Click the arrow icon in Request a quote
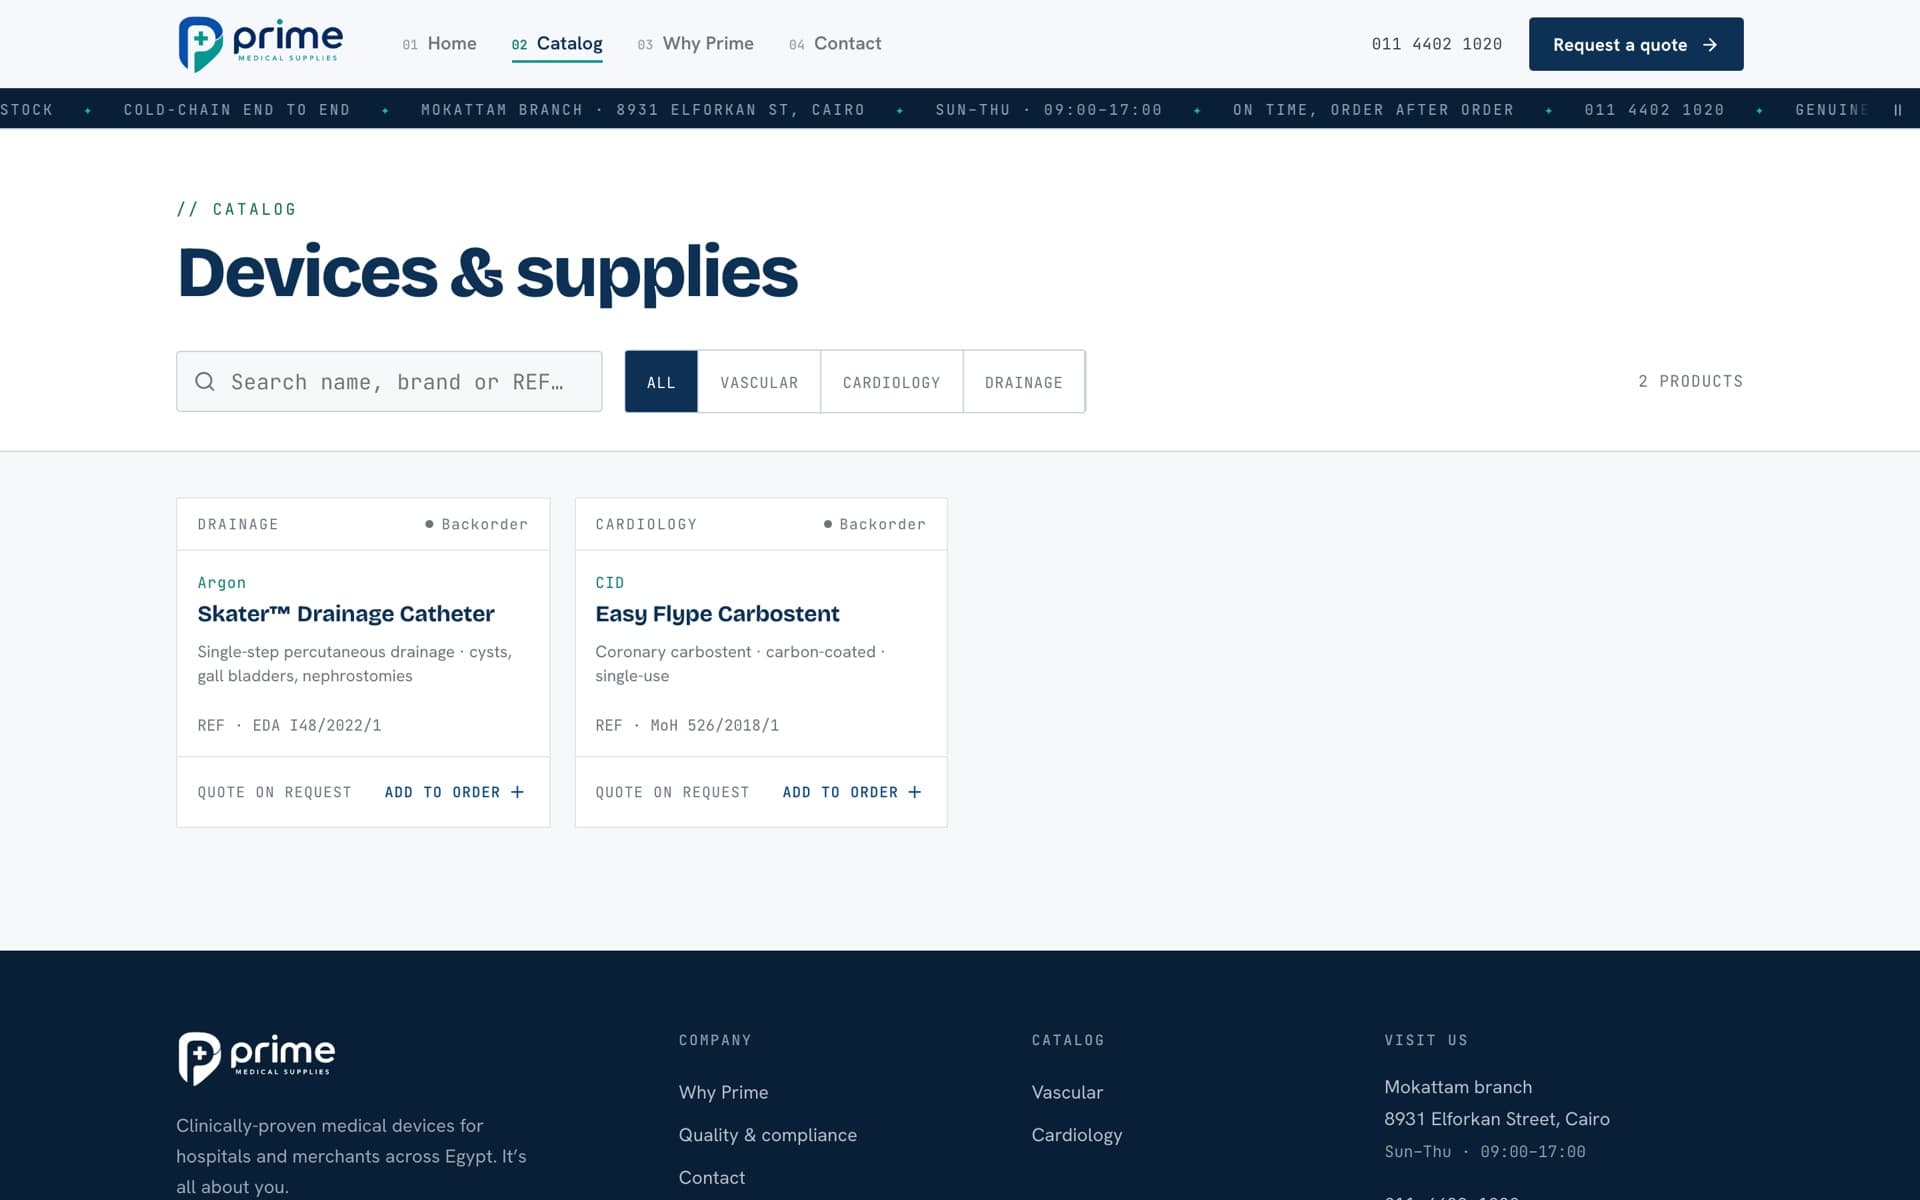 click(x=1710, y=45)
